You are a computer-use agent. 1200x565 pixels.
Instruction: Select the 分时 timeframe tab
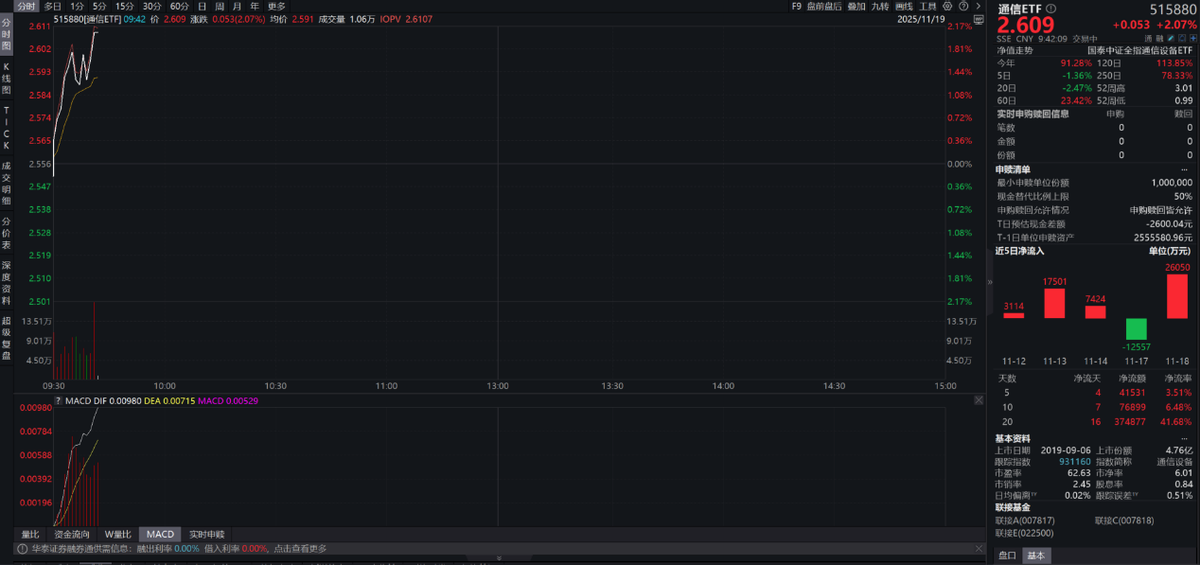coord(27,6)
